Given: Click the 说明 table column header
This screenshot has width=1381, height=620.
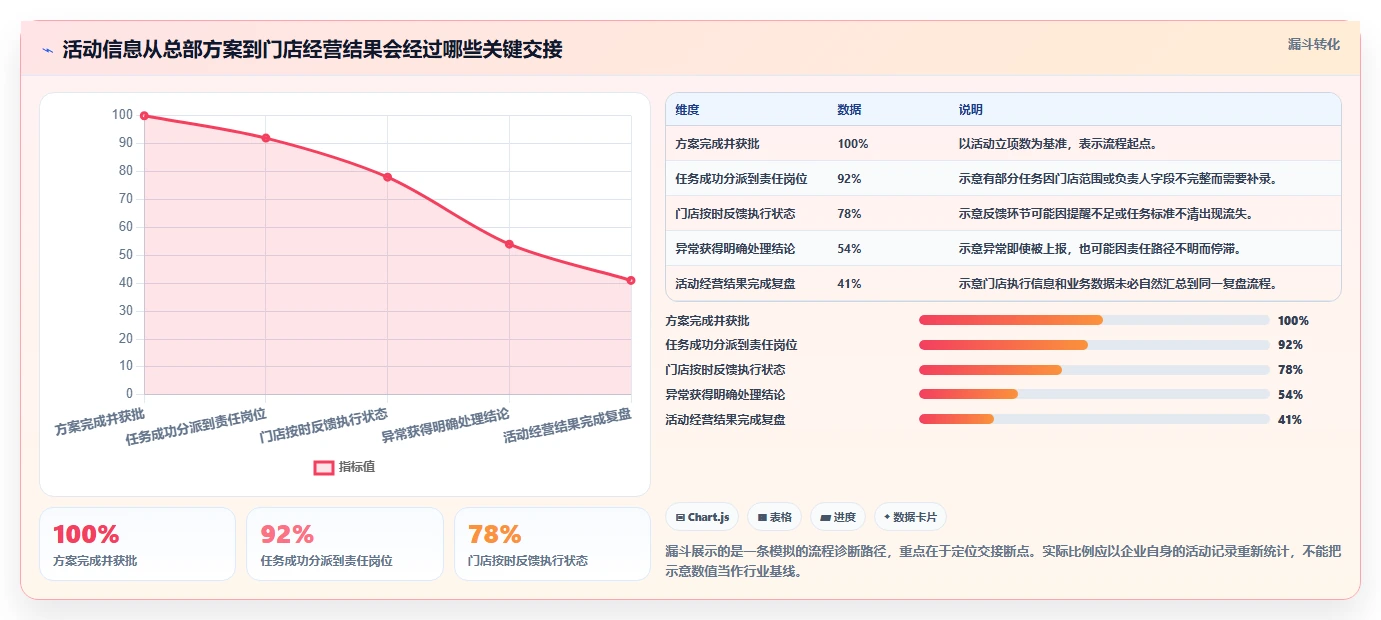Looking at the screenshot, I should tap(970, 109).
